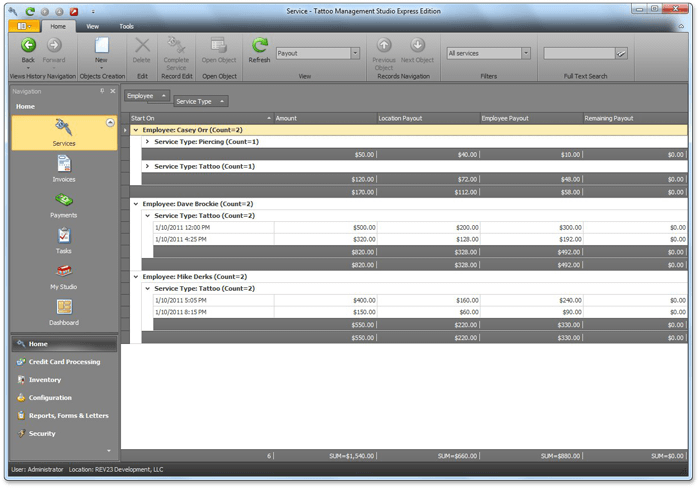Image resolution: width=700 pixels, height=489 pixels.
Task: Open the Tasks clipboard icon
Action: tap(64, 236)
